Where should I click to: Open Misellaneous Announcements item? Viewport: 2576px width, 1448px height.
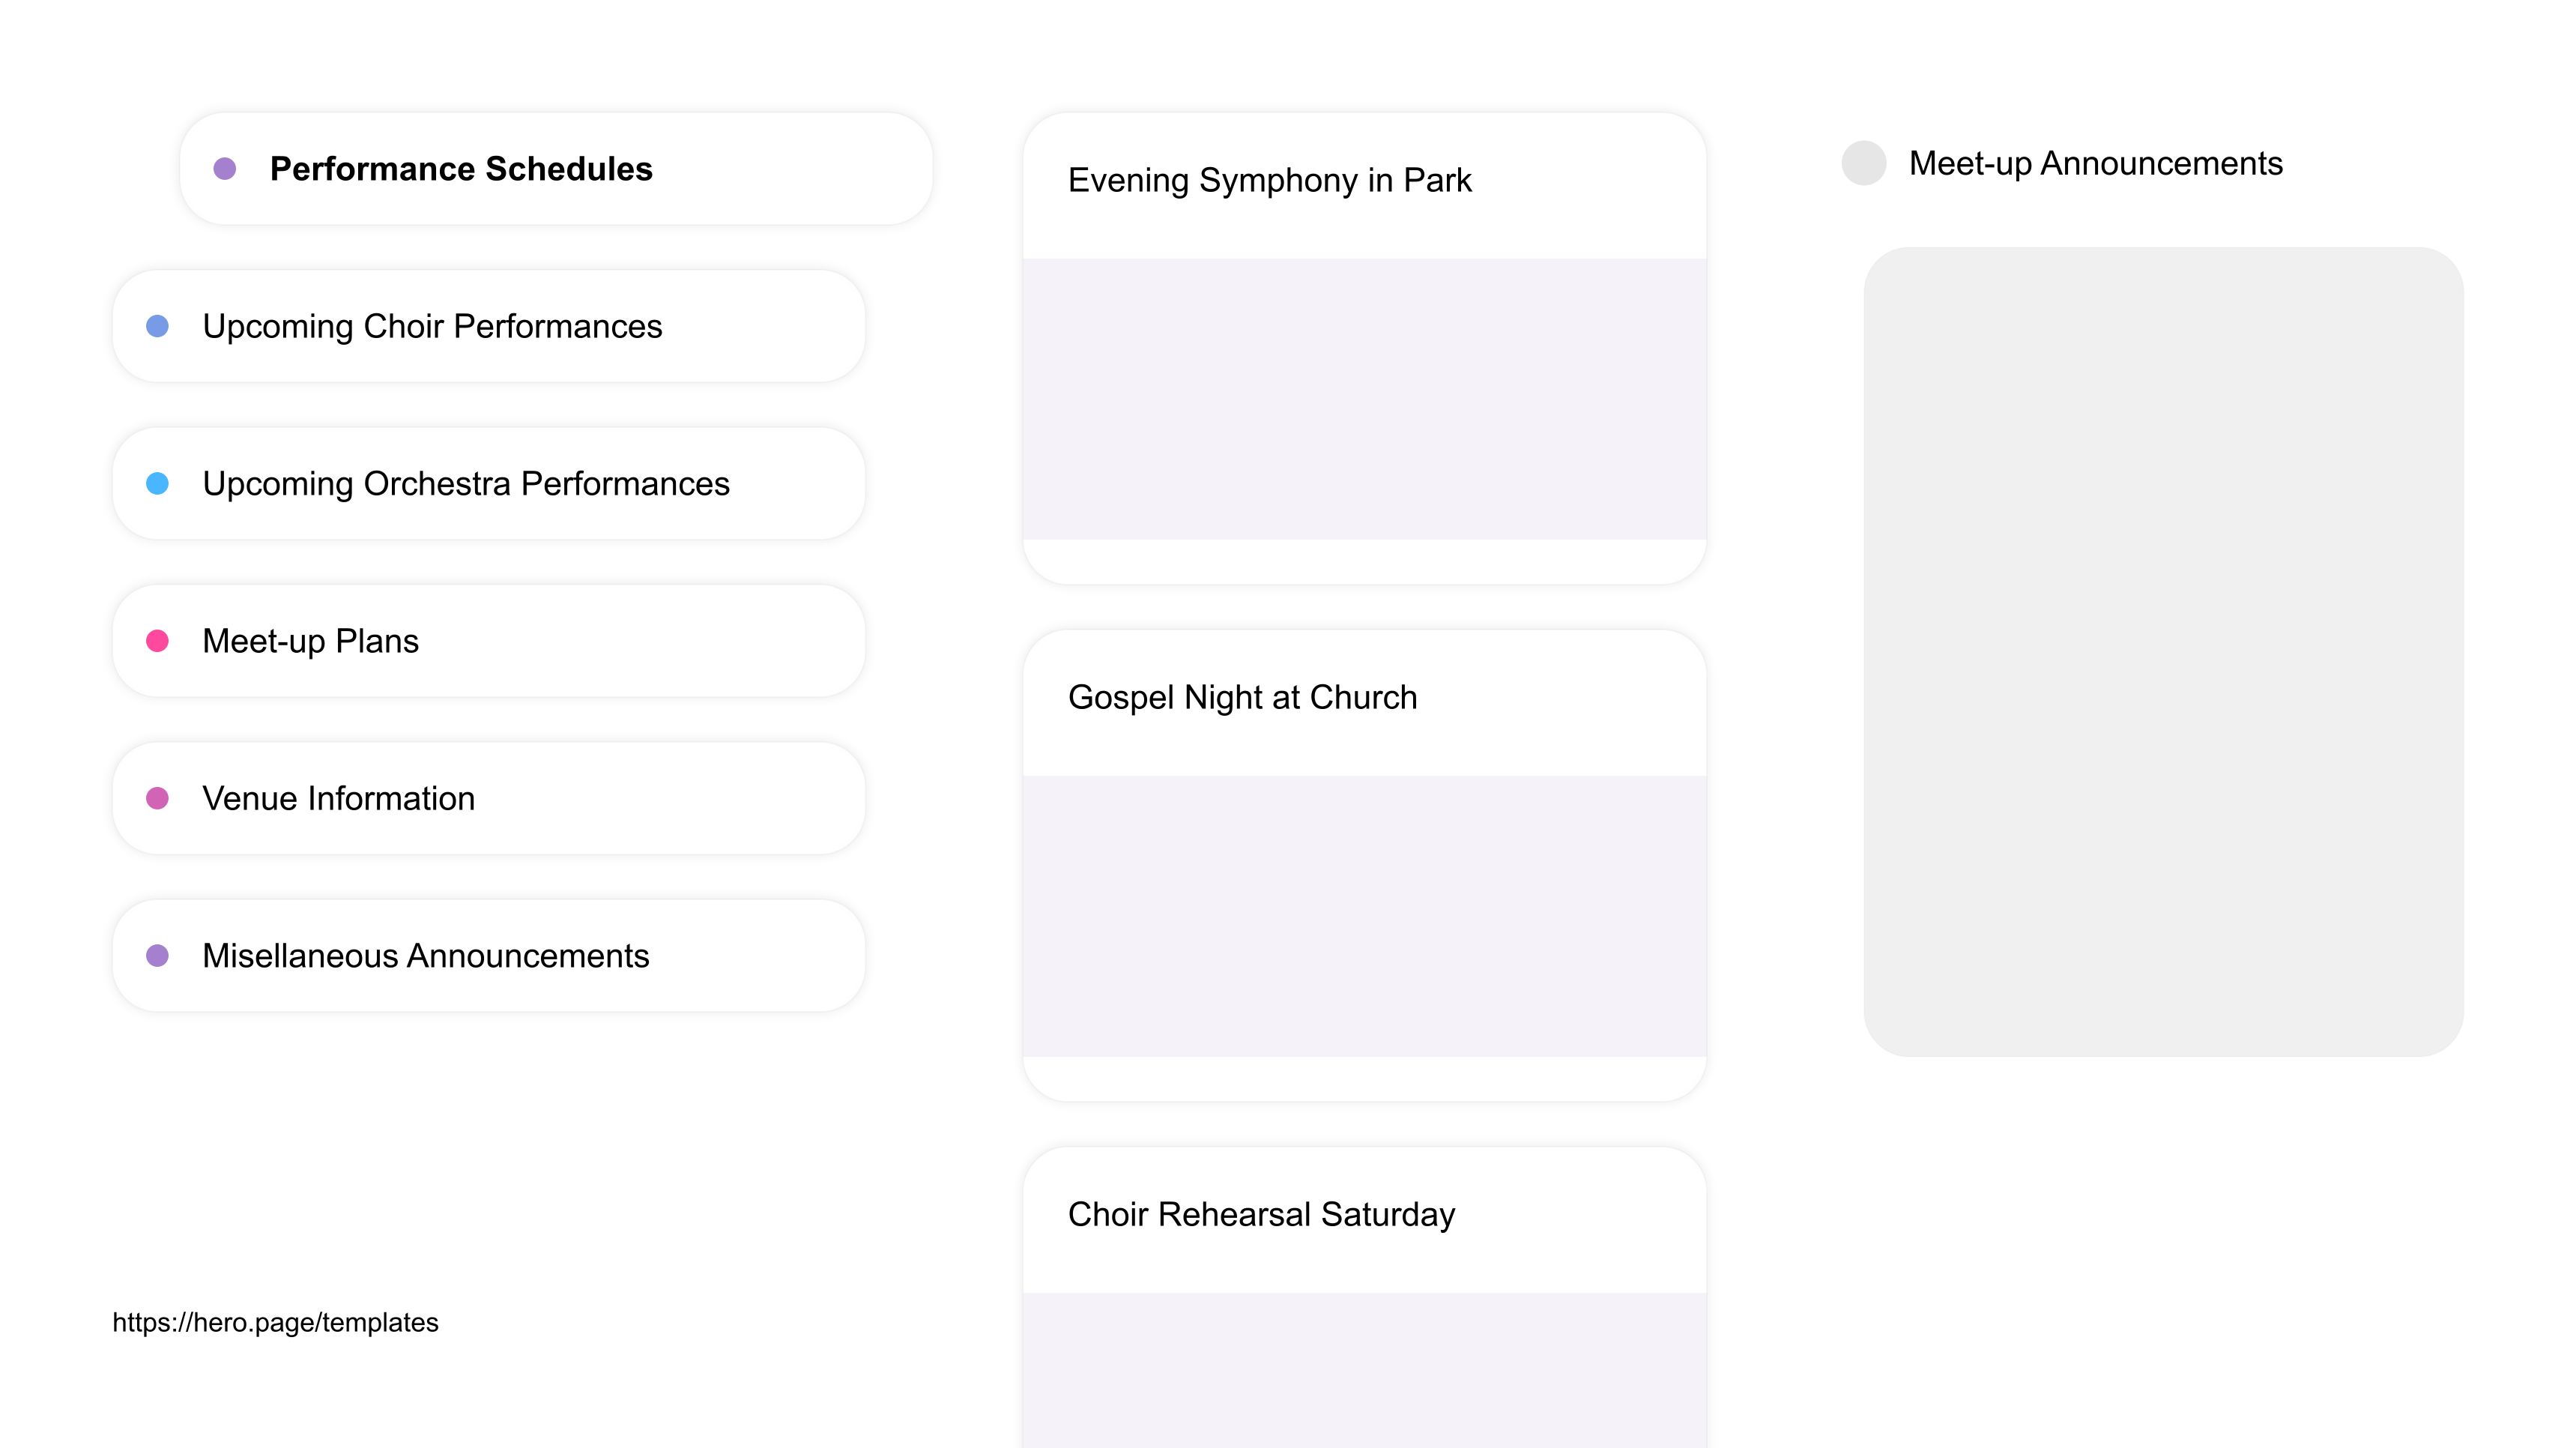click(x=489, y=956)
